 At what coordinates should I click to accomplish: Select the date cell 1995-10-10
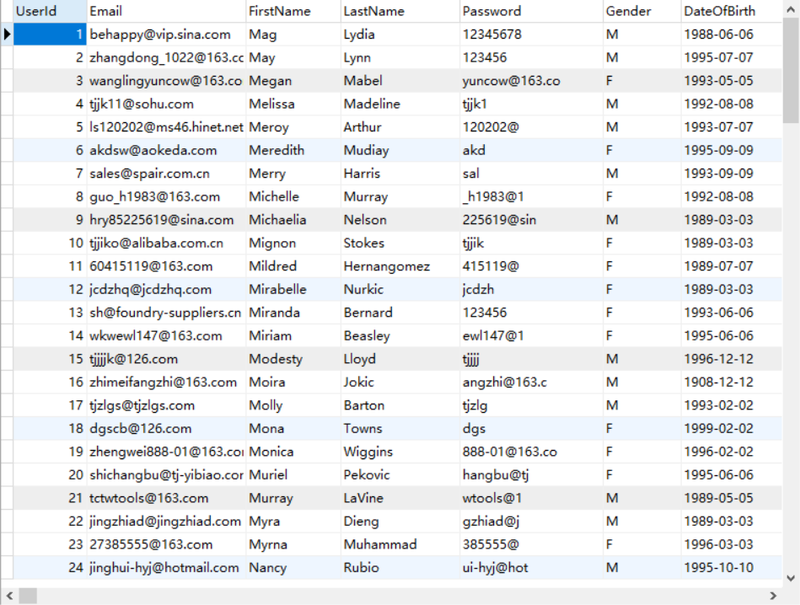point(731,567)
